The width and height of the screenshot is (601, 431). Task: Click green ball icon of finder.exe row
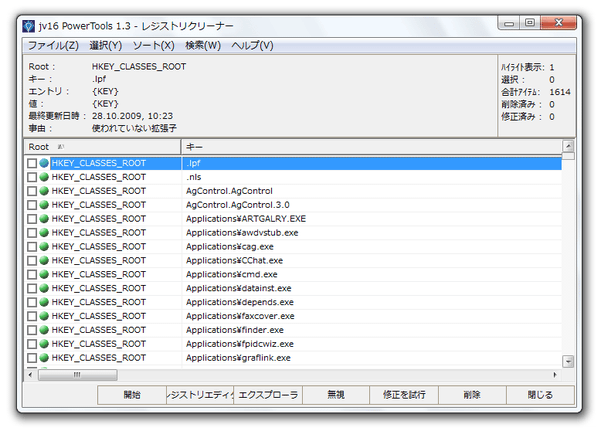pyautogui.click(x=44, y=330)
